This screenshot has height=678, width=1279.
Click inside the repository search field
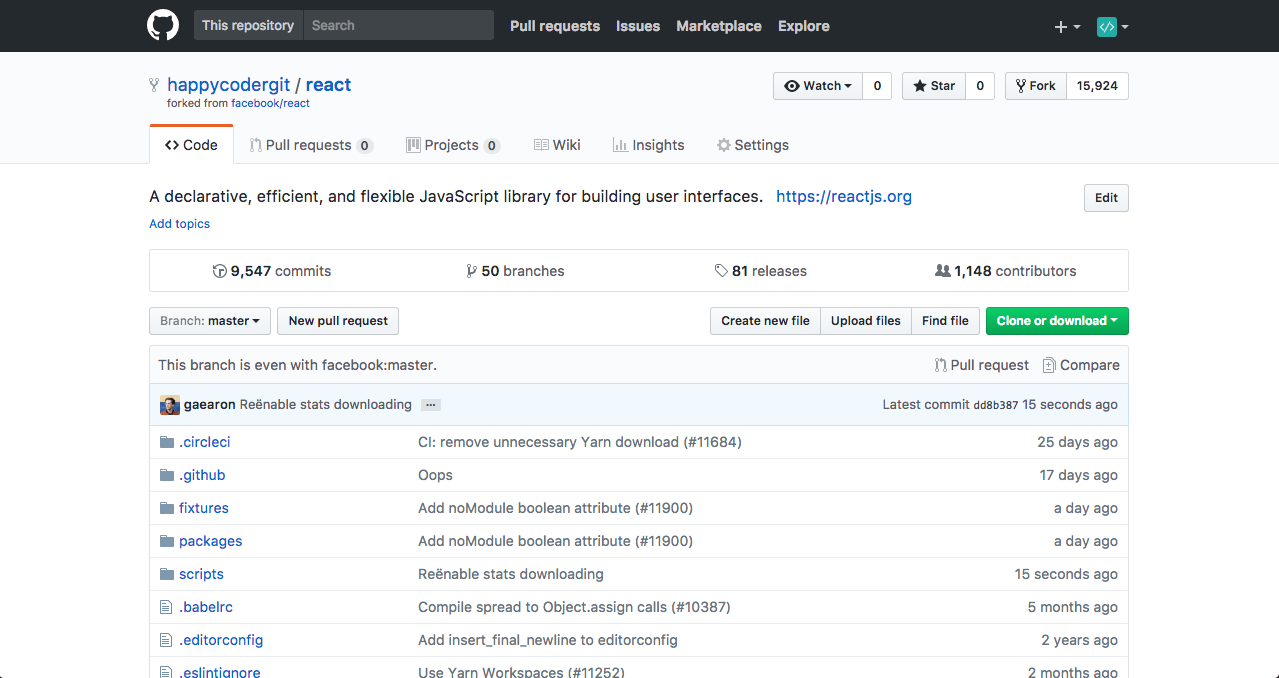coord(398,24)
